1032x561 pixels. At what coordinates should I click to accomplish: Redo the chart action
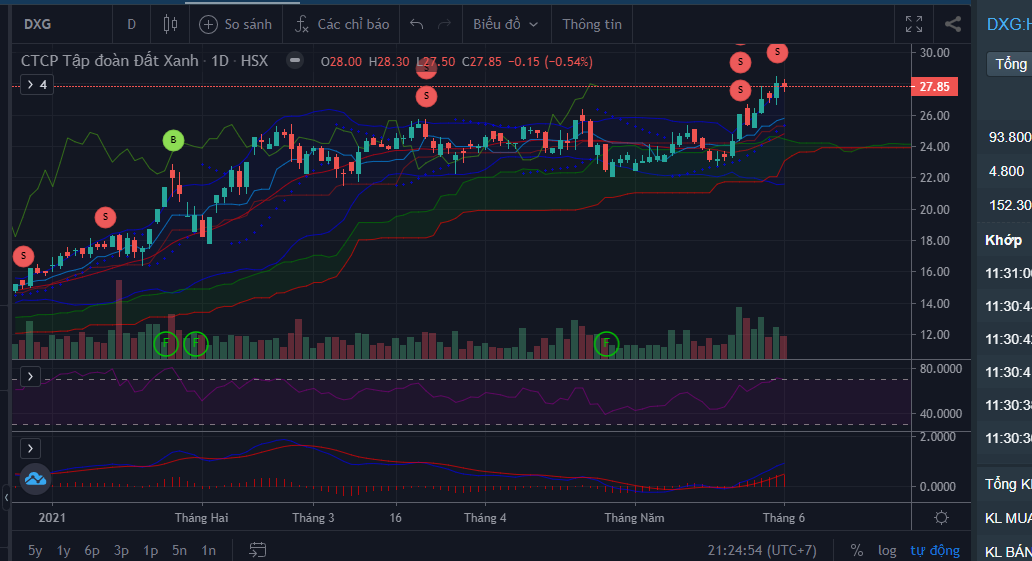[x=445, y=24]
